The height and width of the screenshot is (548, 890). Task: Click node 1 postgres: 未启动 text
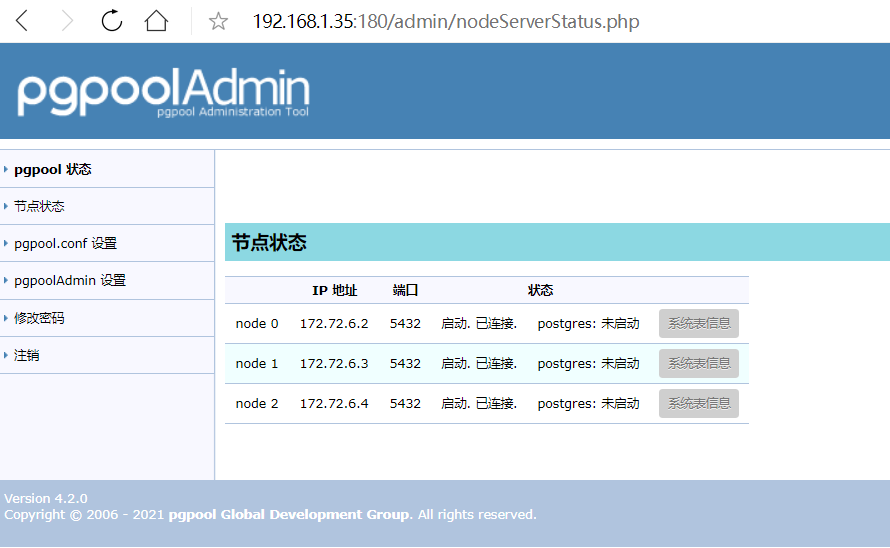(x=589, y=363)
